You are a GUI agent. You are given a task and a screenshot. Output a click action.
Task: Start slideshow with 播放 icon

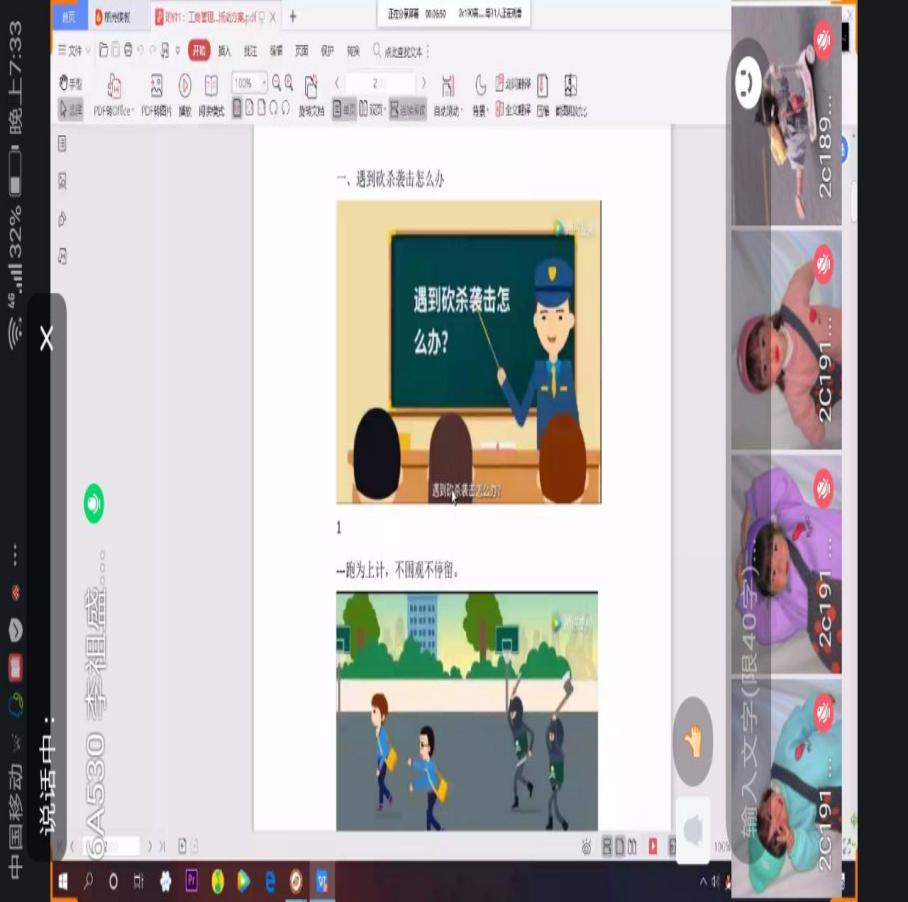point(185,87)
